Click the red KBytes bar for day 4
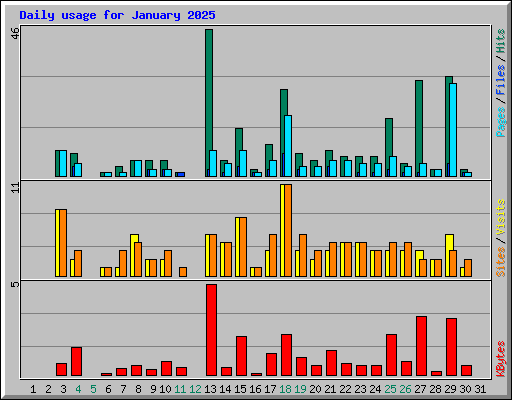 76,362
